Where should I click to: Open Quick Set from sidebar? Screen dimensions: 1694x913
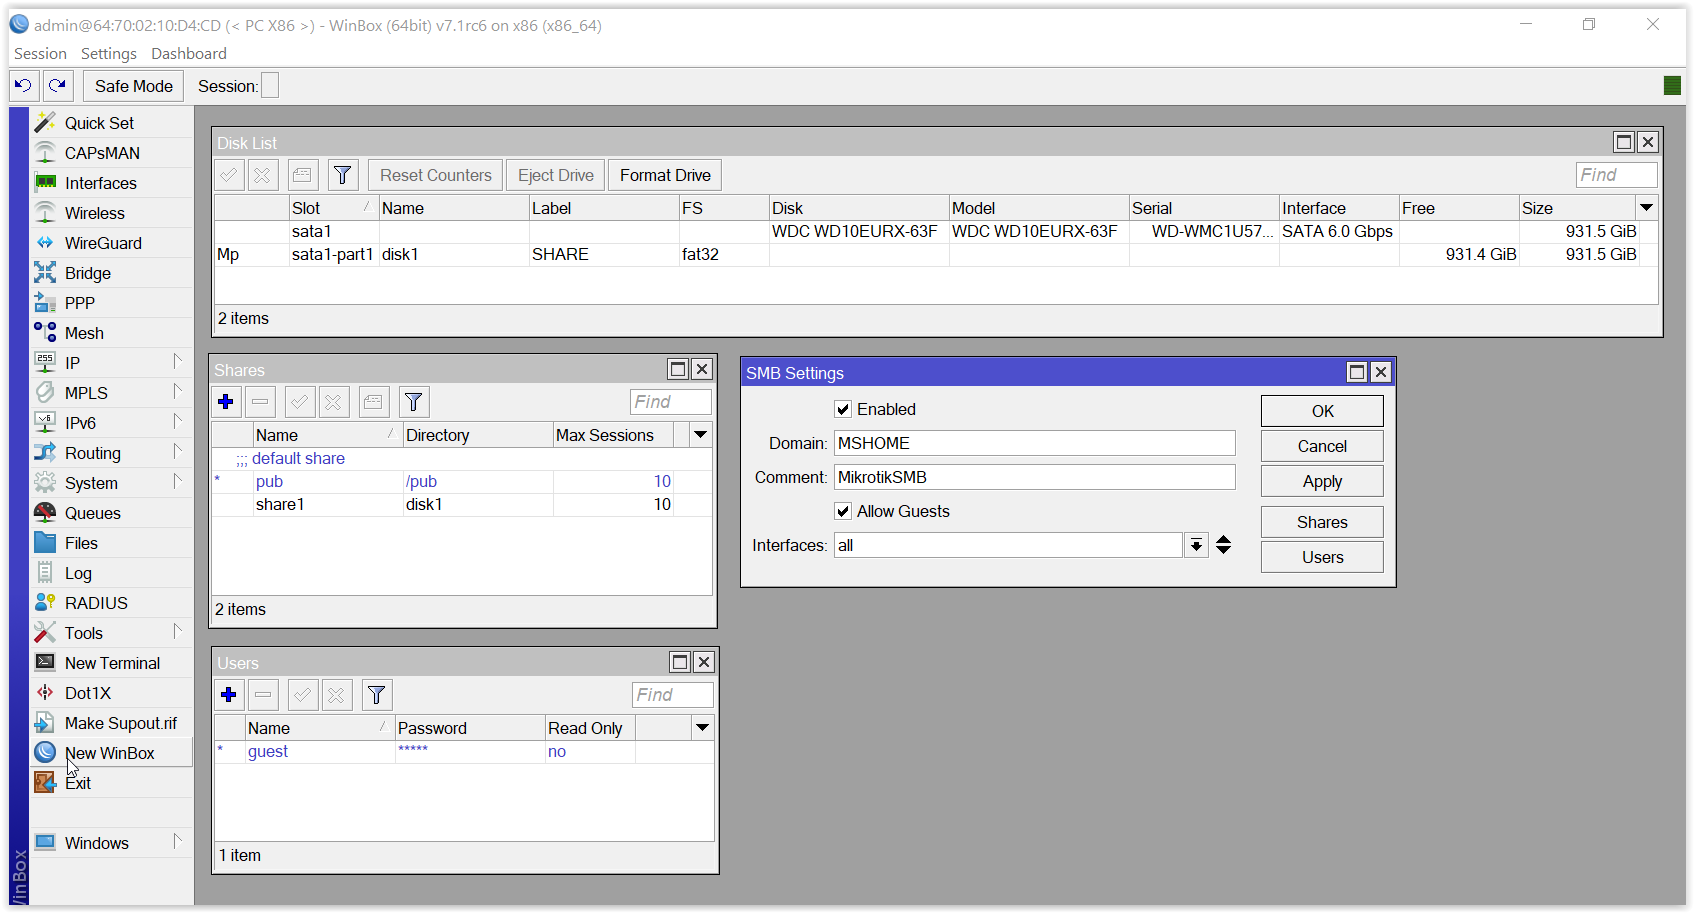coord(112,123)
